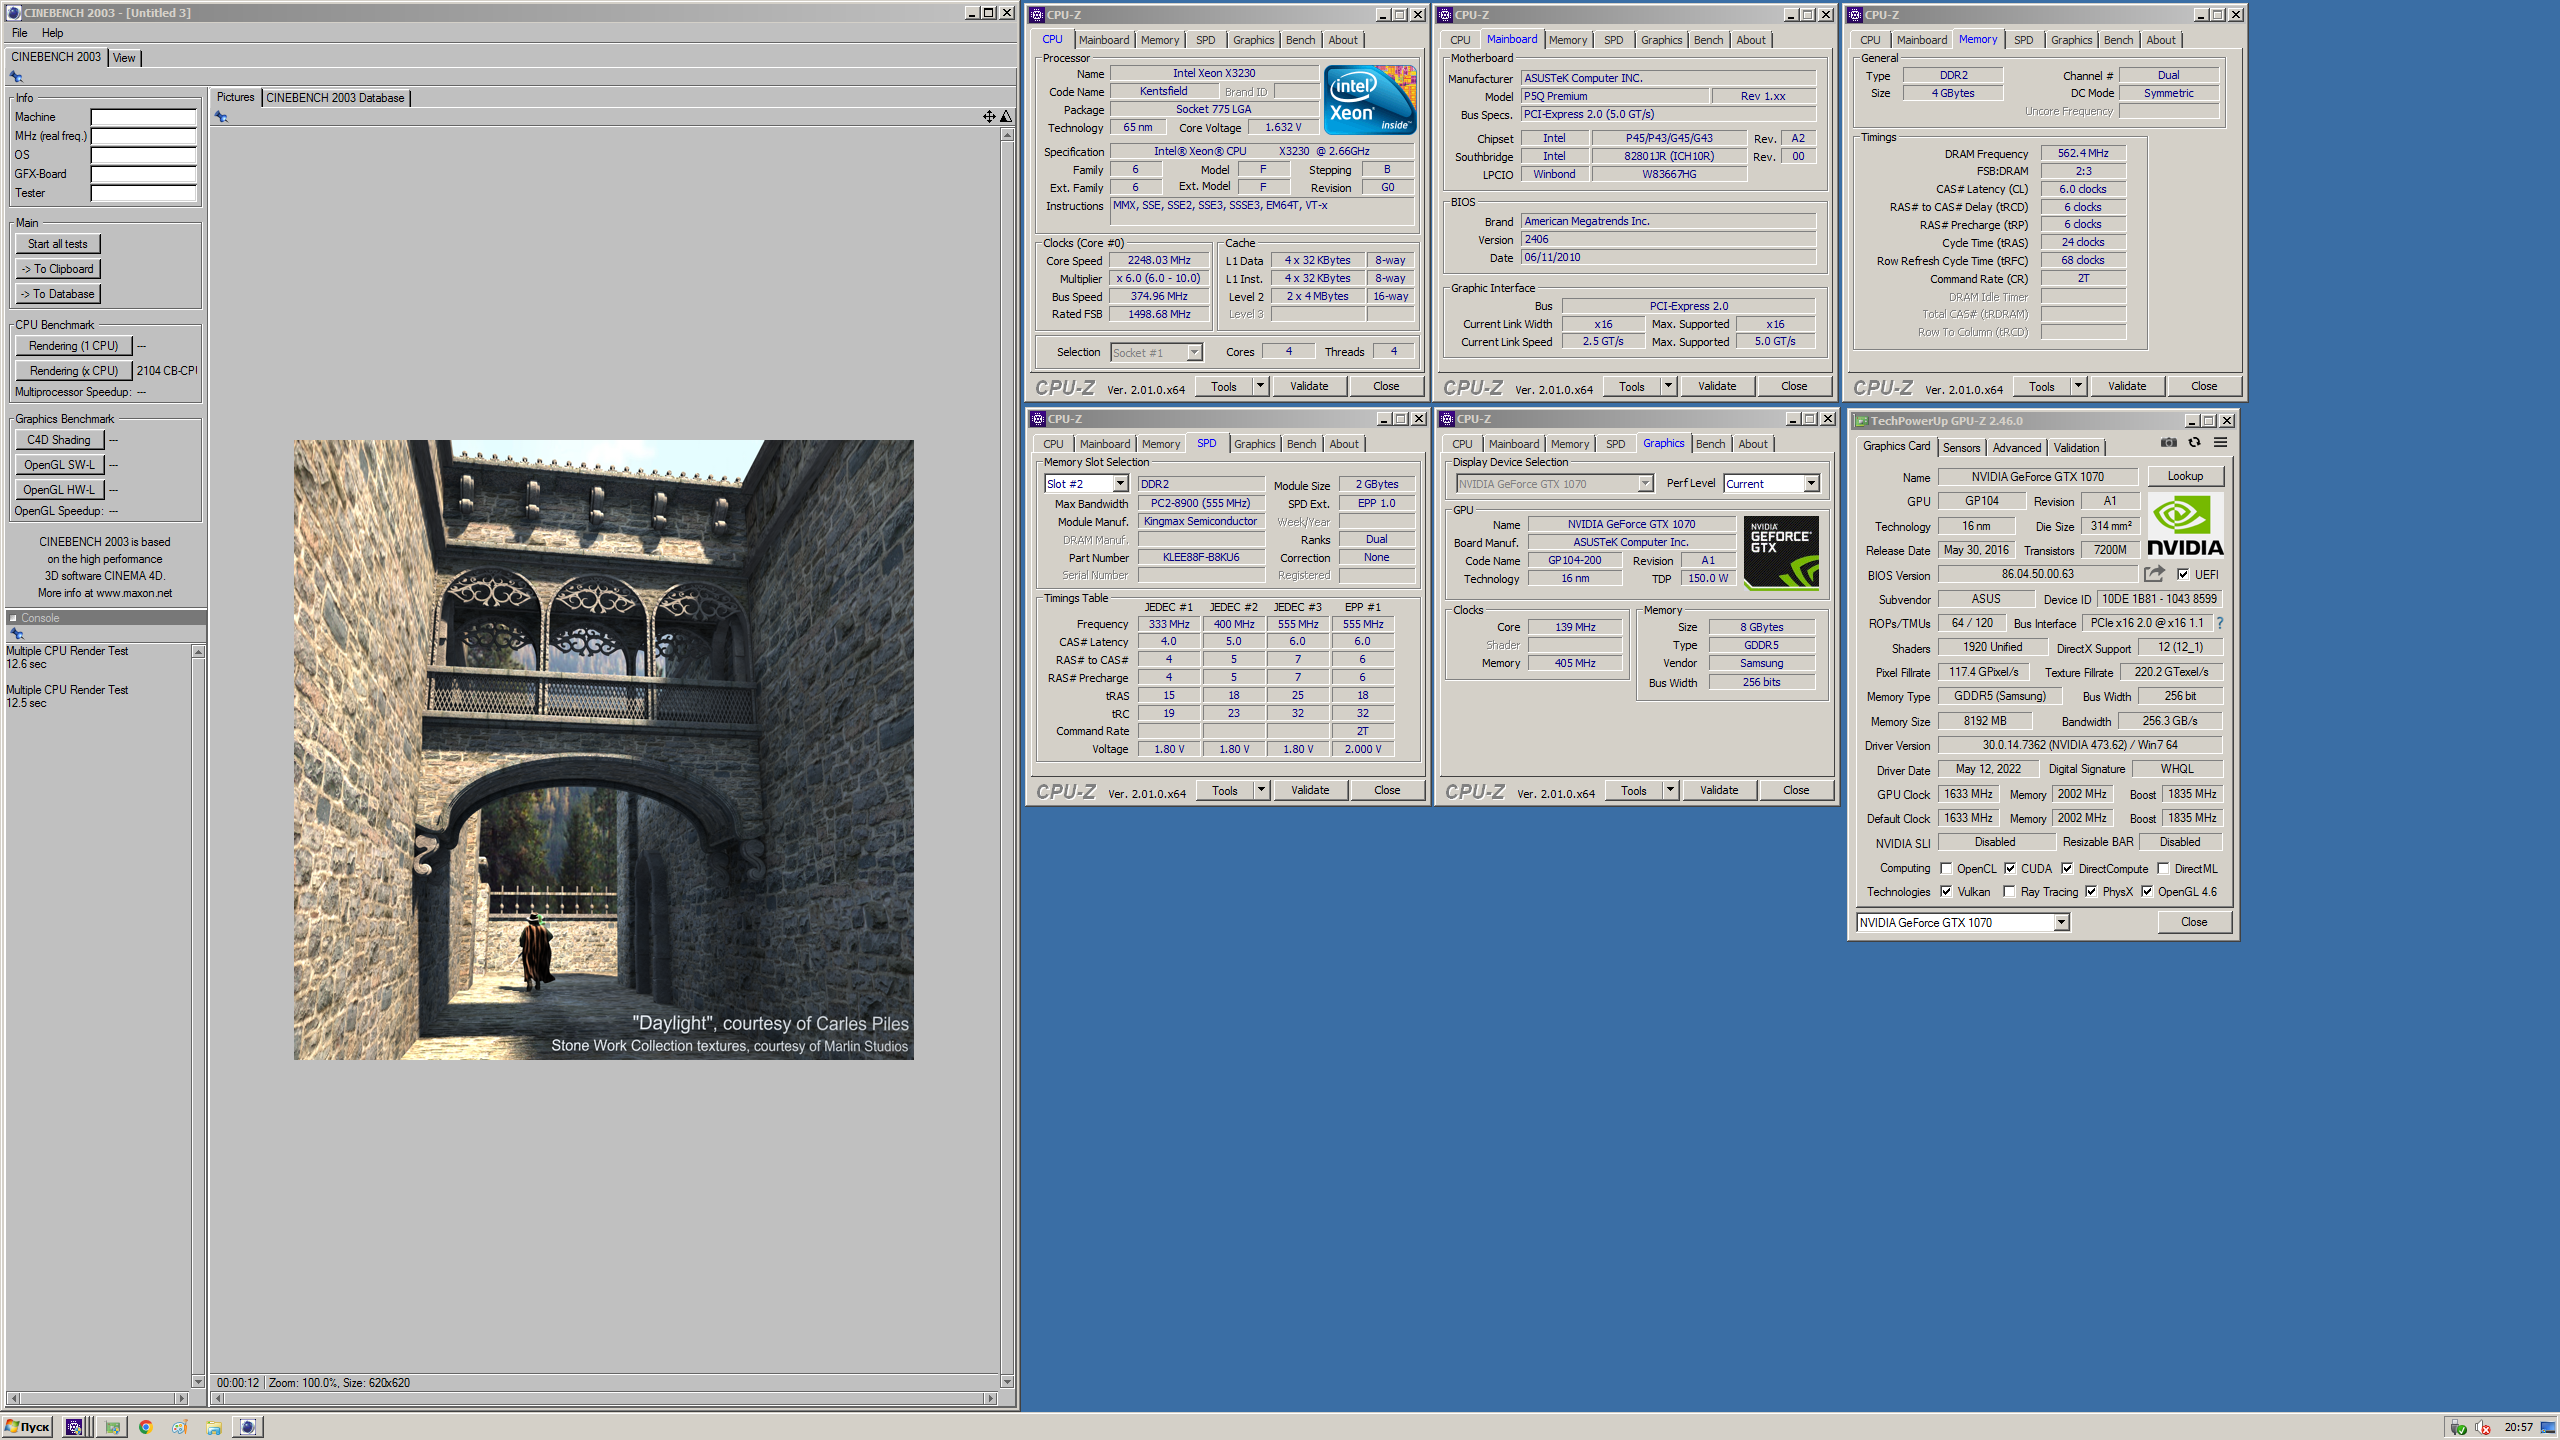2560x1440 pixels.
Task: Open File Explorer from the taskbar
Action: (x=214, y=1427)
